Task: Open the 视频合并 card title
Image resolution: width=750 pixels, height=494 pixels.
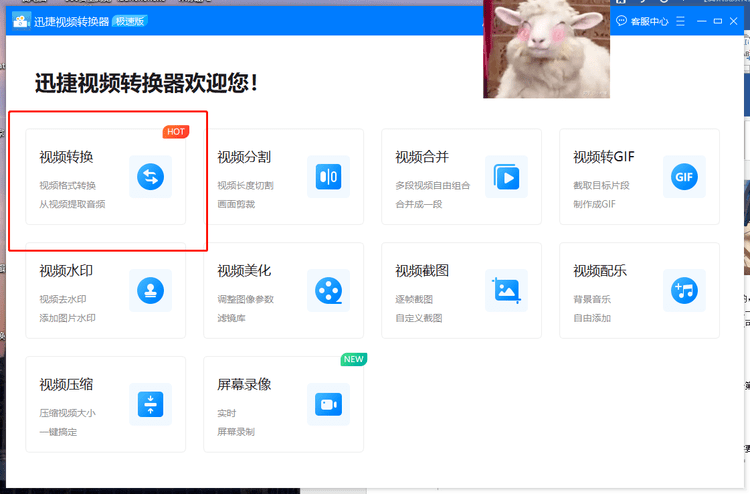Action: pyautogui.click(x=422, y=157)
